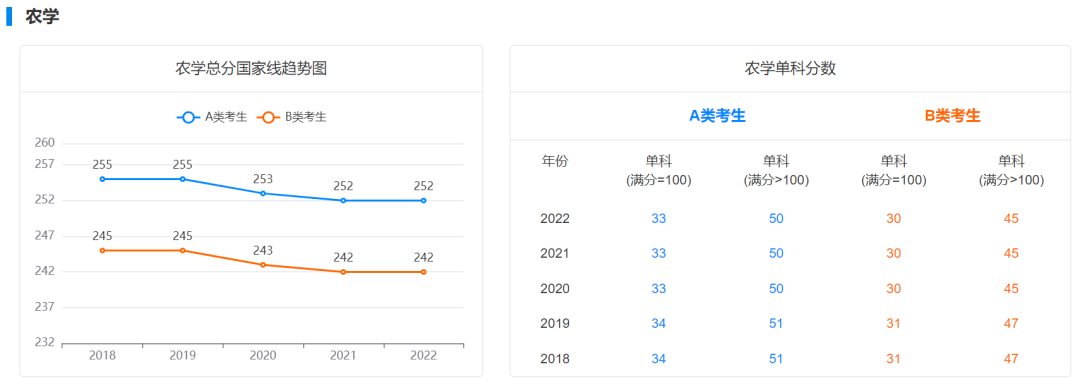Click the 农学 section heading

42,17
